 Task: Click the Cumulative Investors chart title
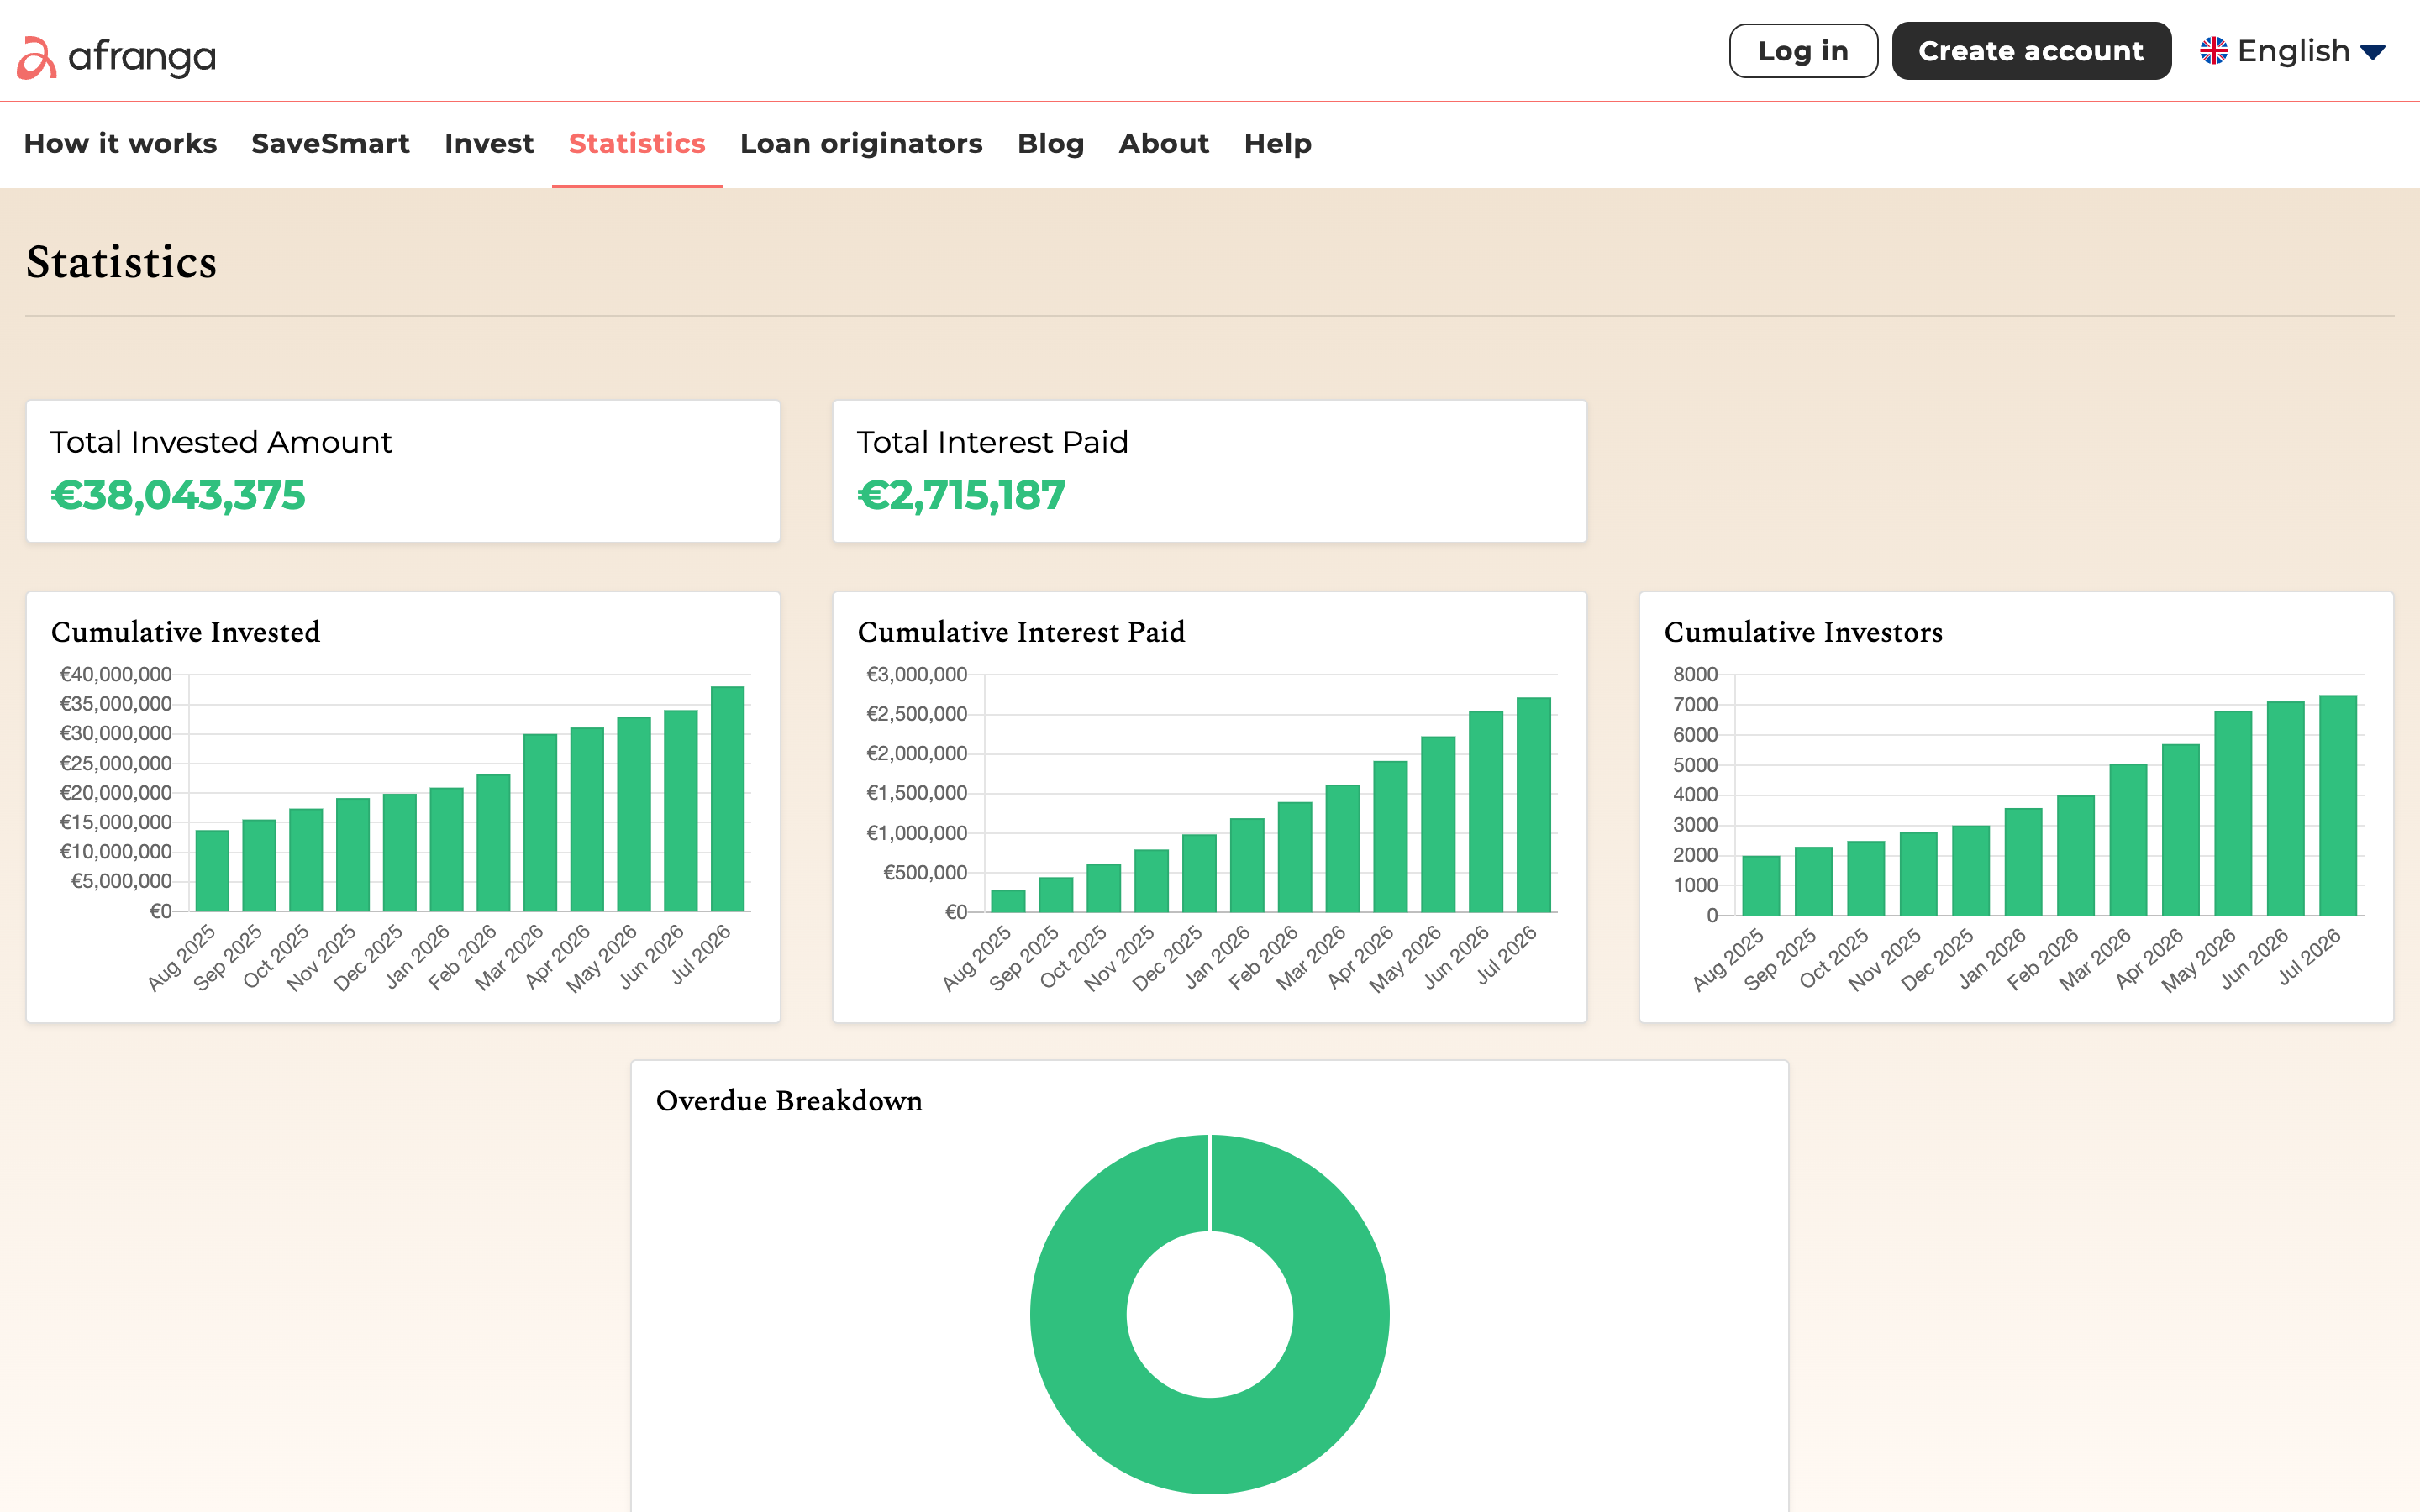point(1803,632)
